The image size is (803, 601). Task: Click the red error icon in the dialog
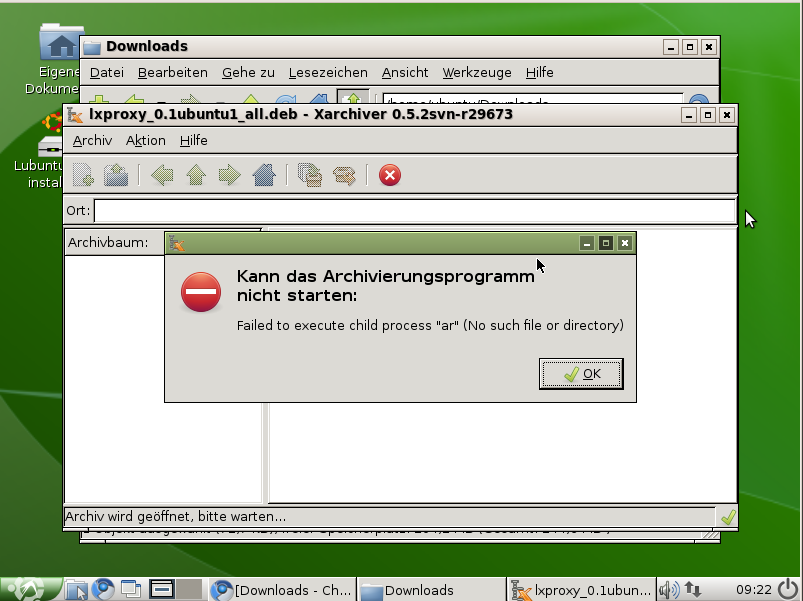(201, 292)
